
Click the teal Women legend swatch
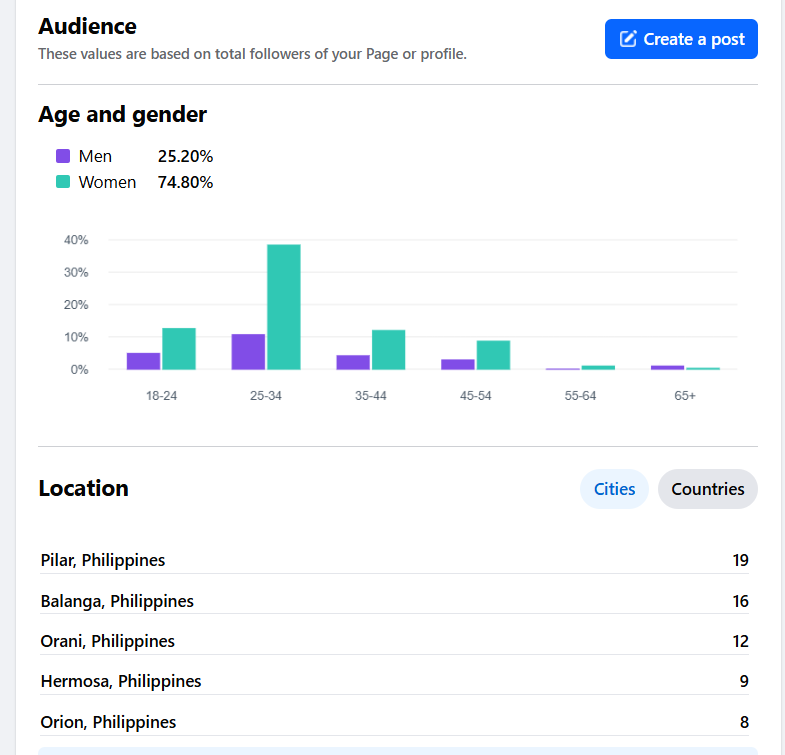click(x=63, y=182)
